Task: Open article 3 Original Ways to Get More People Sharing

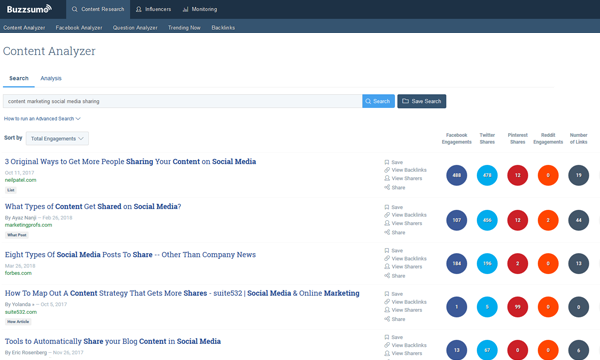Action: 130,161
